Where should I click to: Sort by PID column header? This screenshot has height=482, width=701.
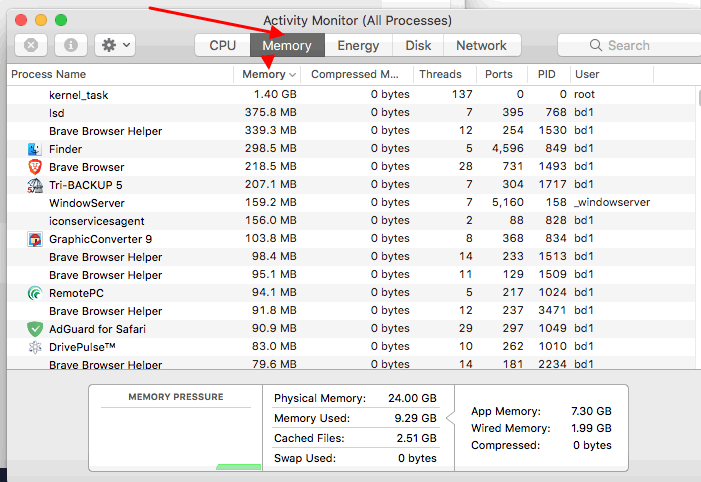pos(549,74)
